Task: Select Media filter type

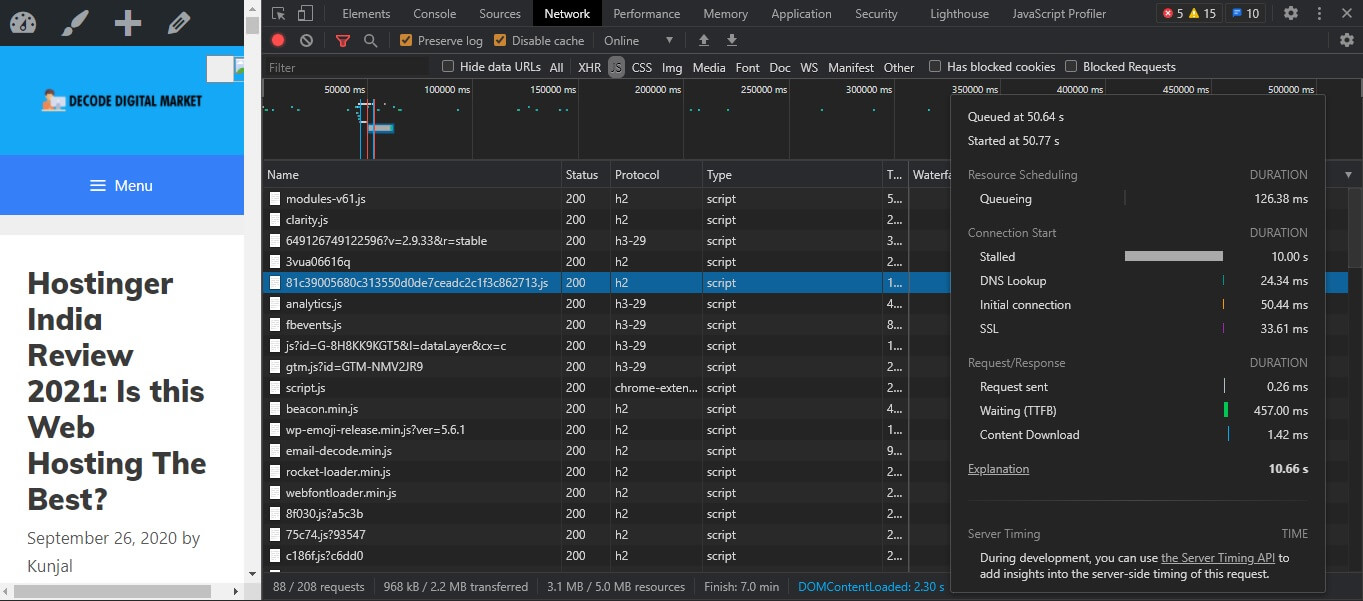Action: [x=709, y=67]
